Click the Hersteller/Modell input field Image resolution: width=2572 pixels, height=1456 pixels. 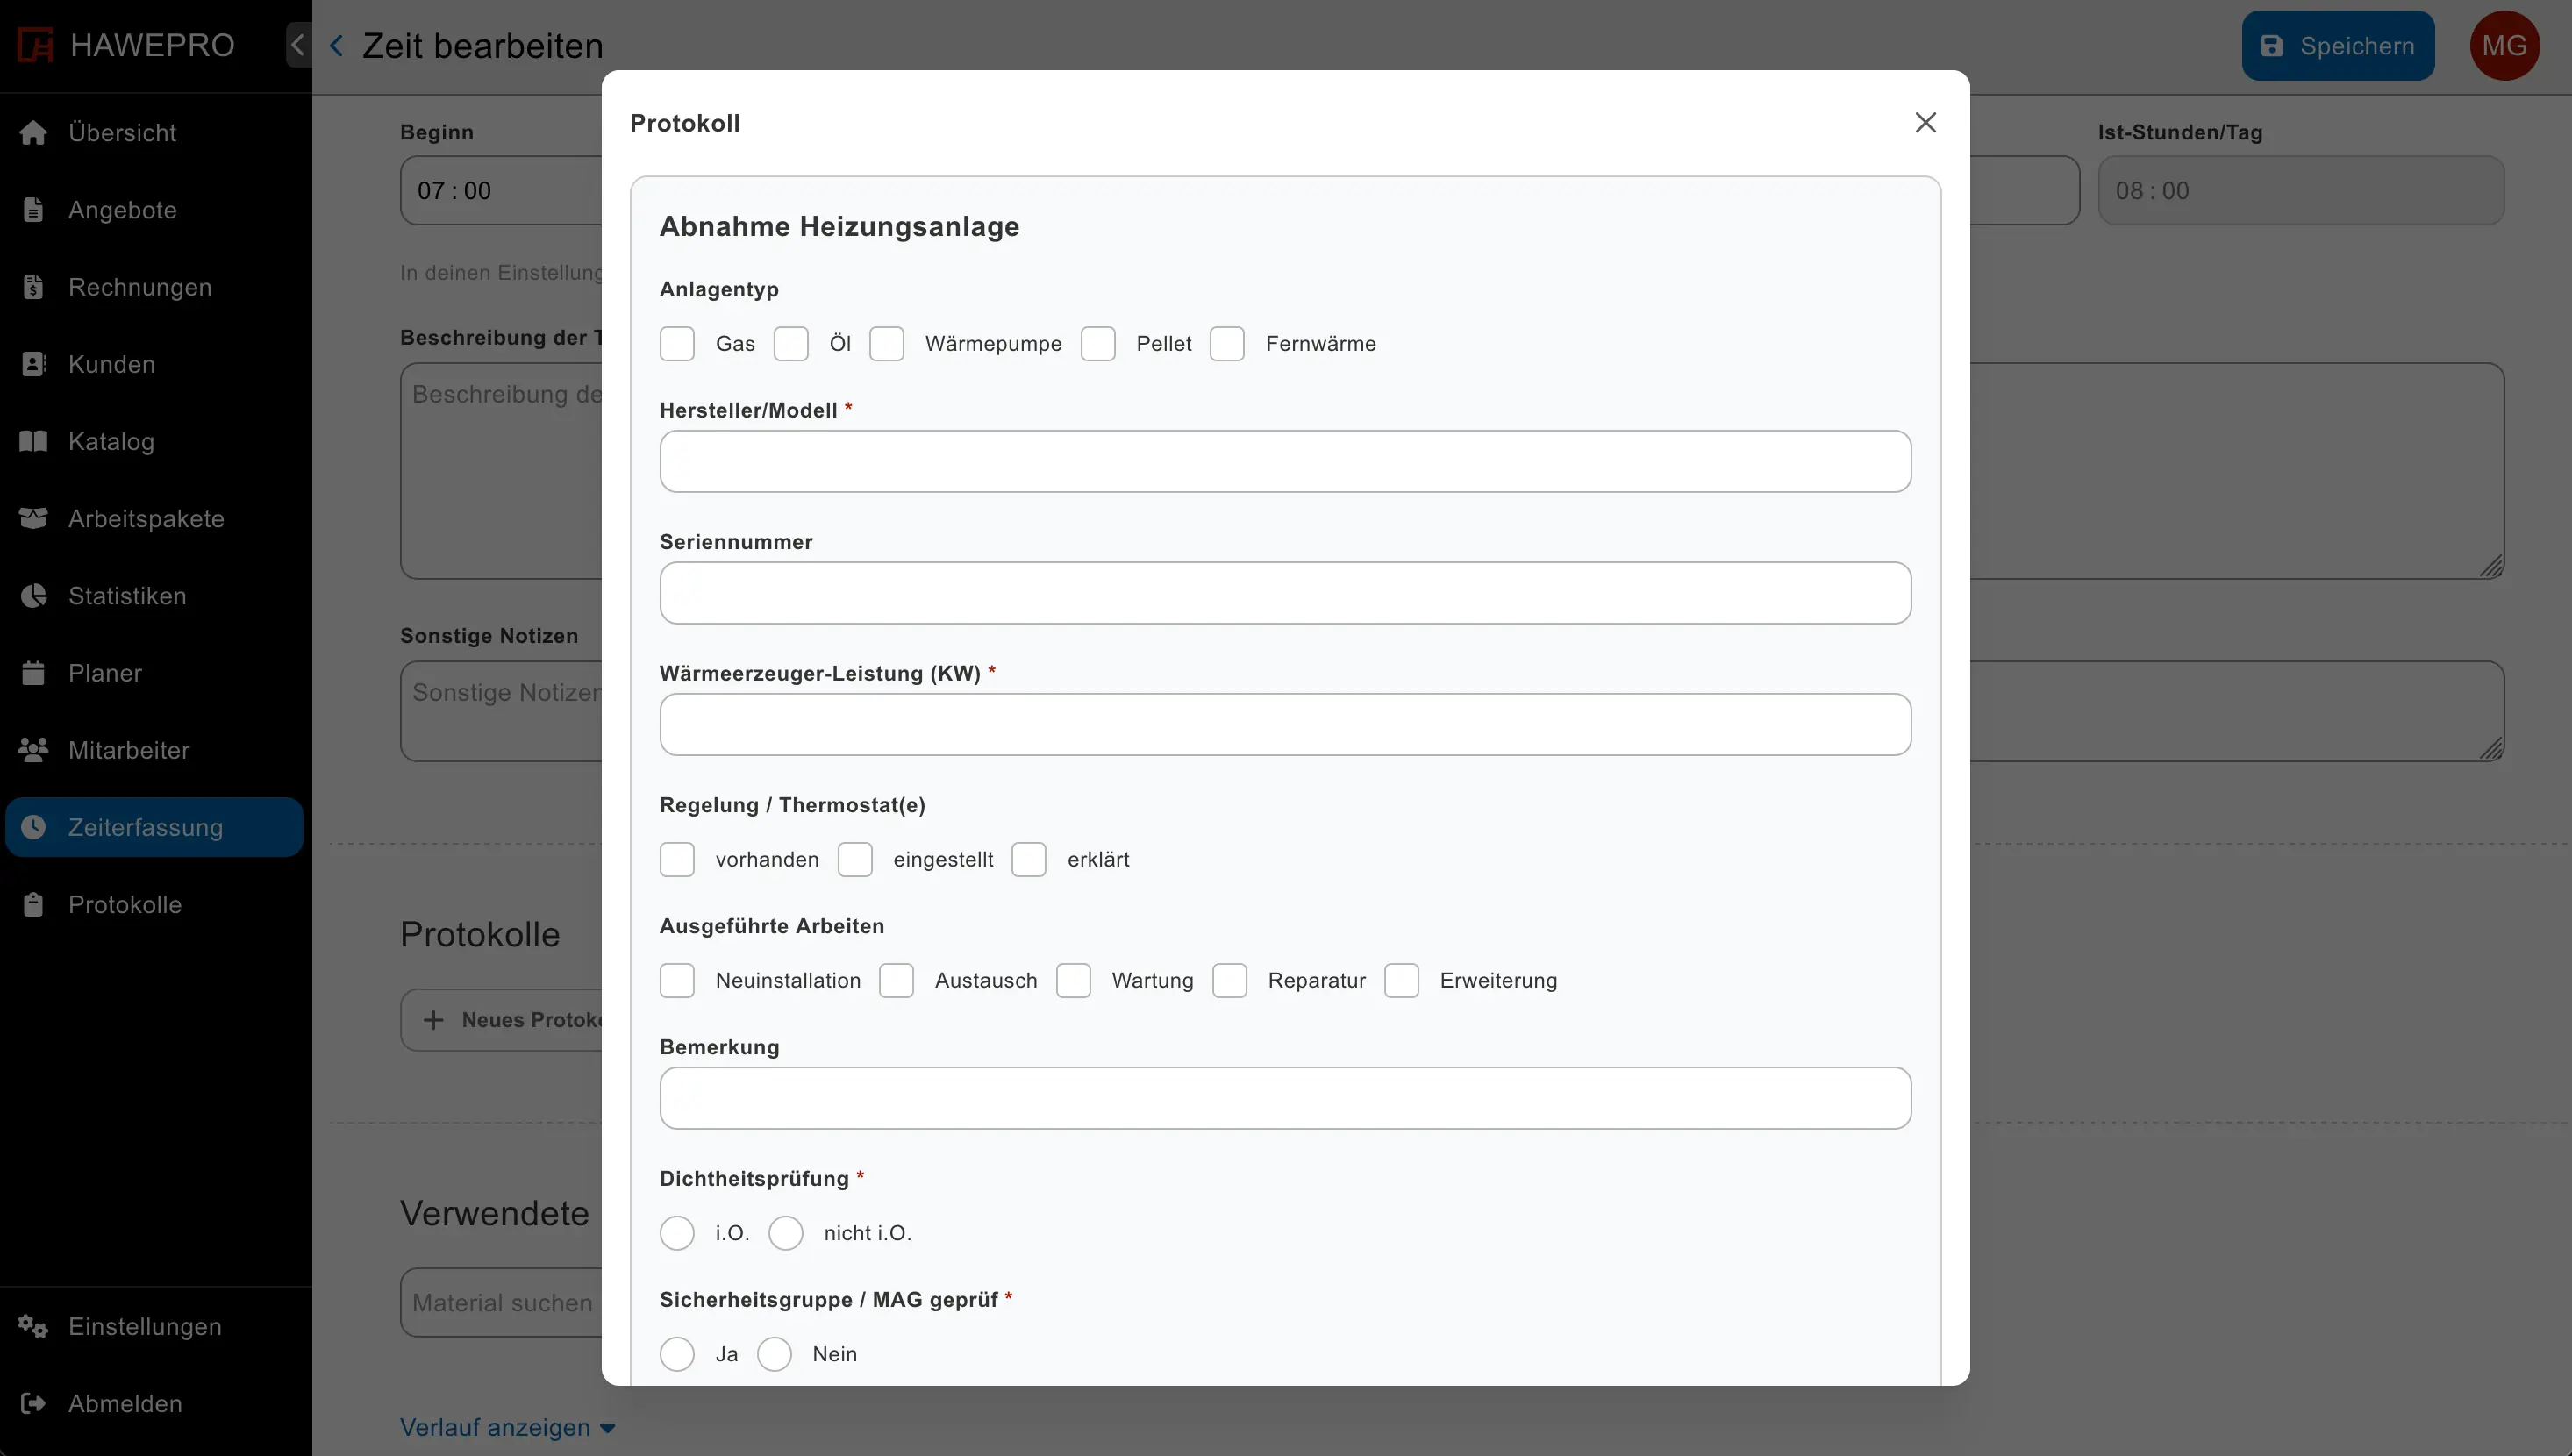pyautogui.click(x=1285, y=461)
